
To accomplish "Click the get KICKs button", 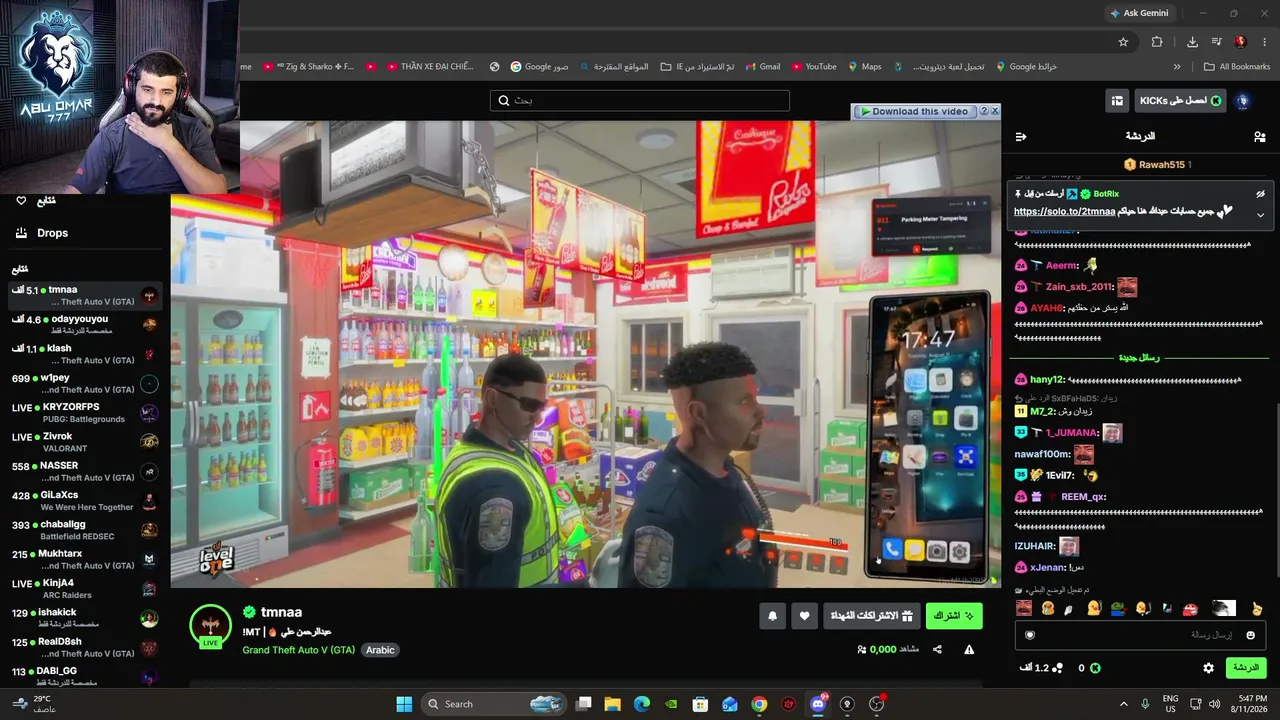I will click(x=1181, y=101).
